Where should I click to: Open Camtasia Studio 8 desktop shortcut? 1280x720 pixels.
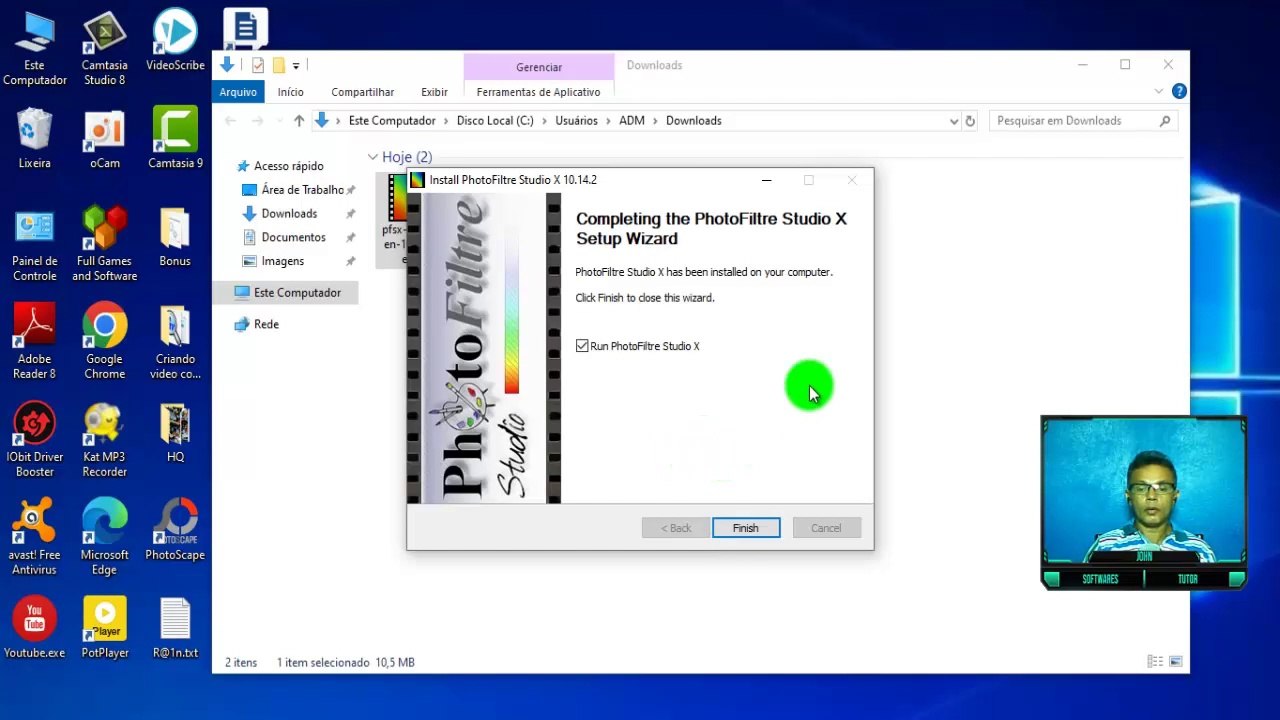click(x=104, y=48)
